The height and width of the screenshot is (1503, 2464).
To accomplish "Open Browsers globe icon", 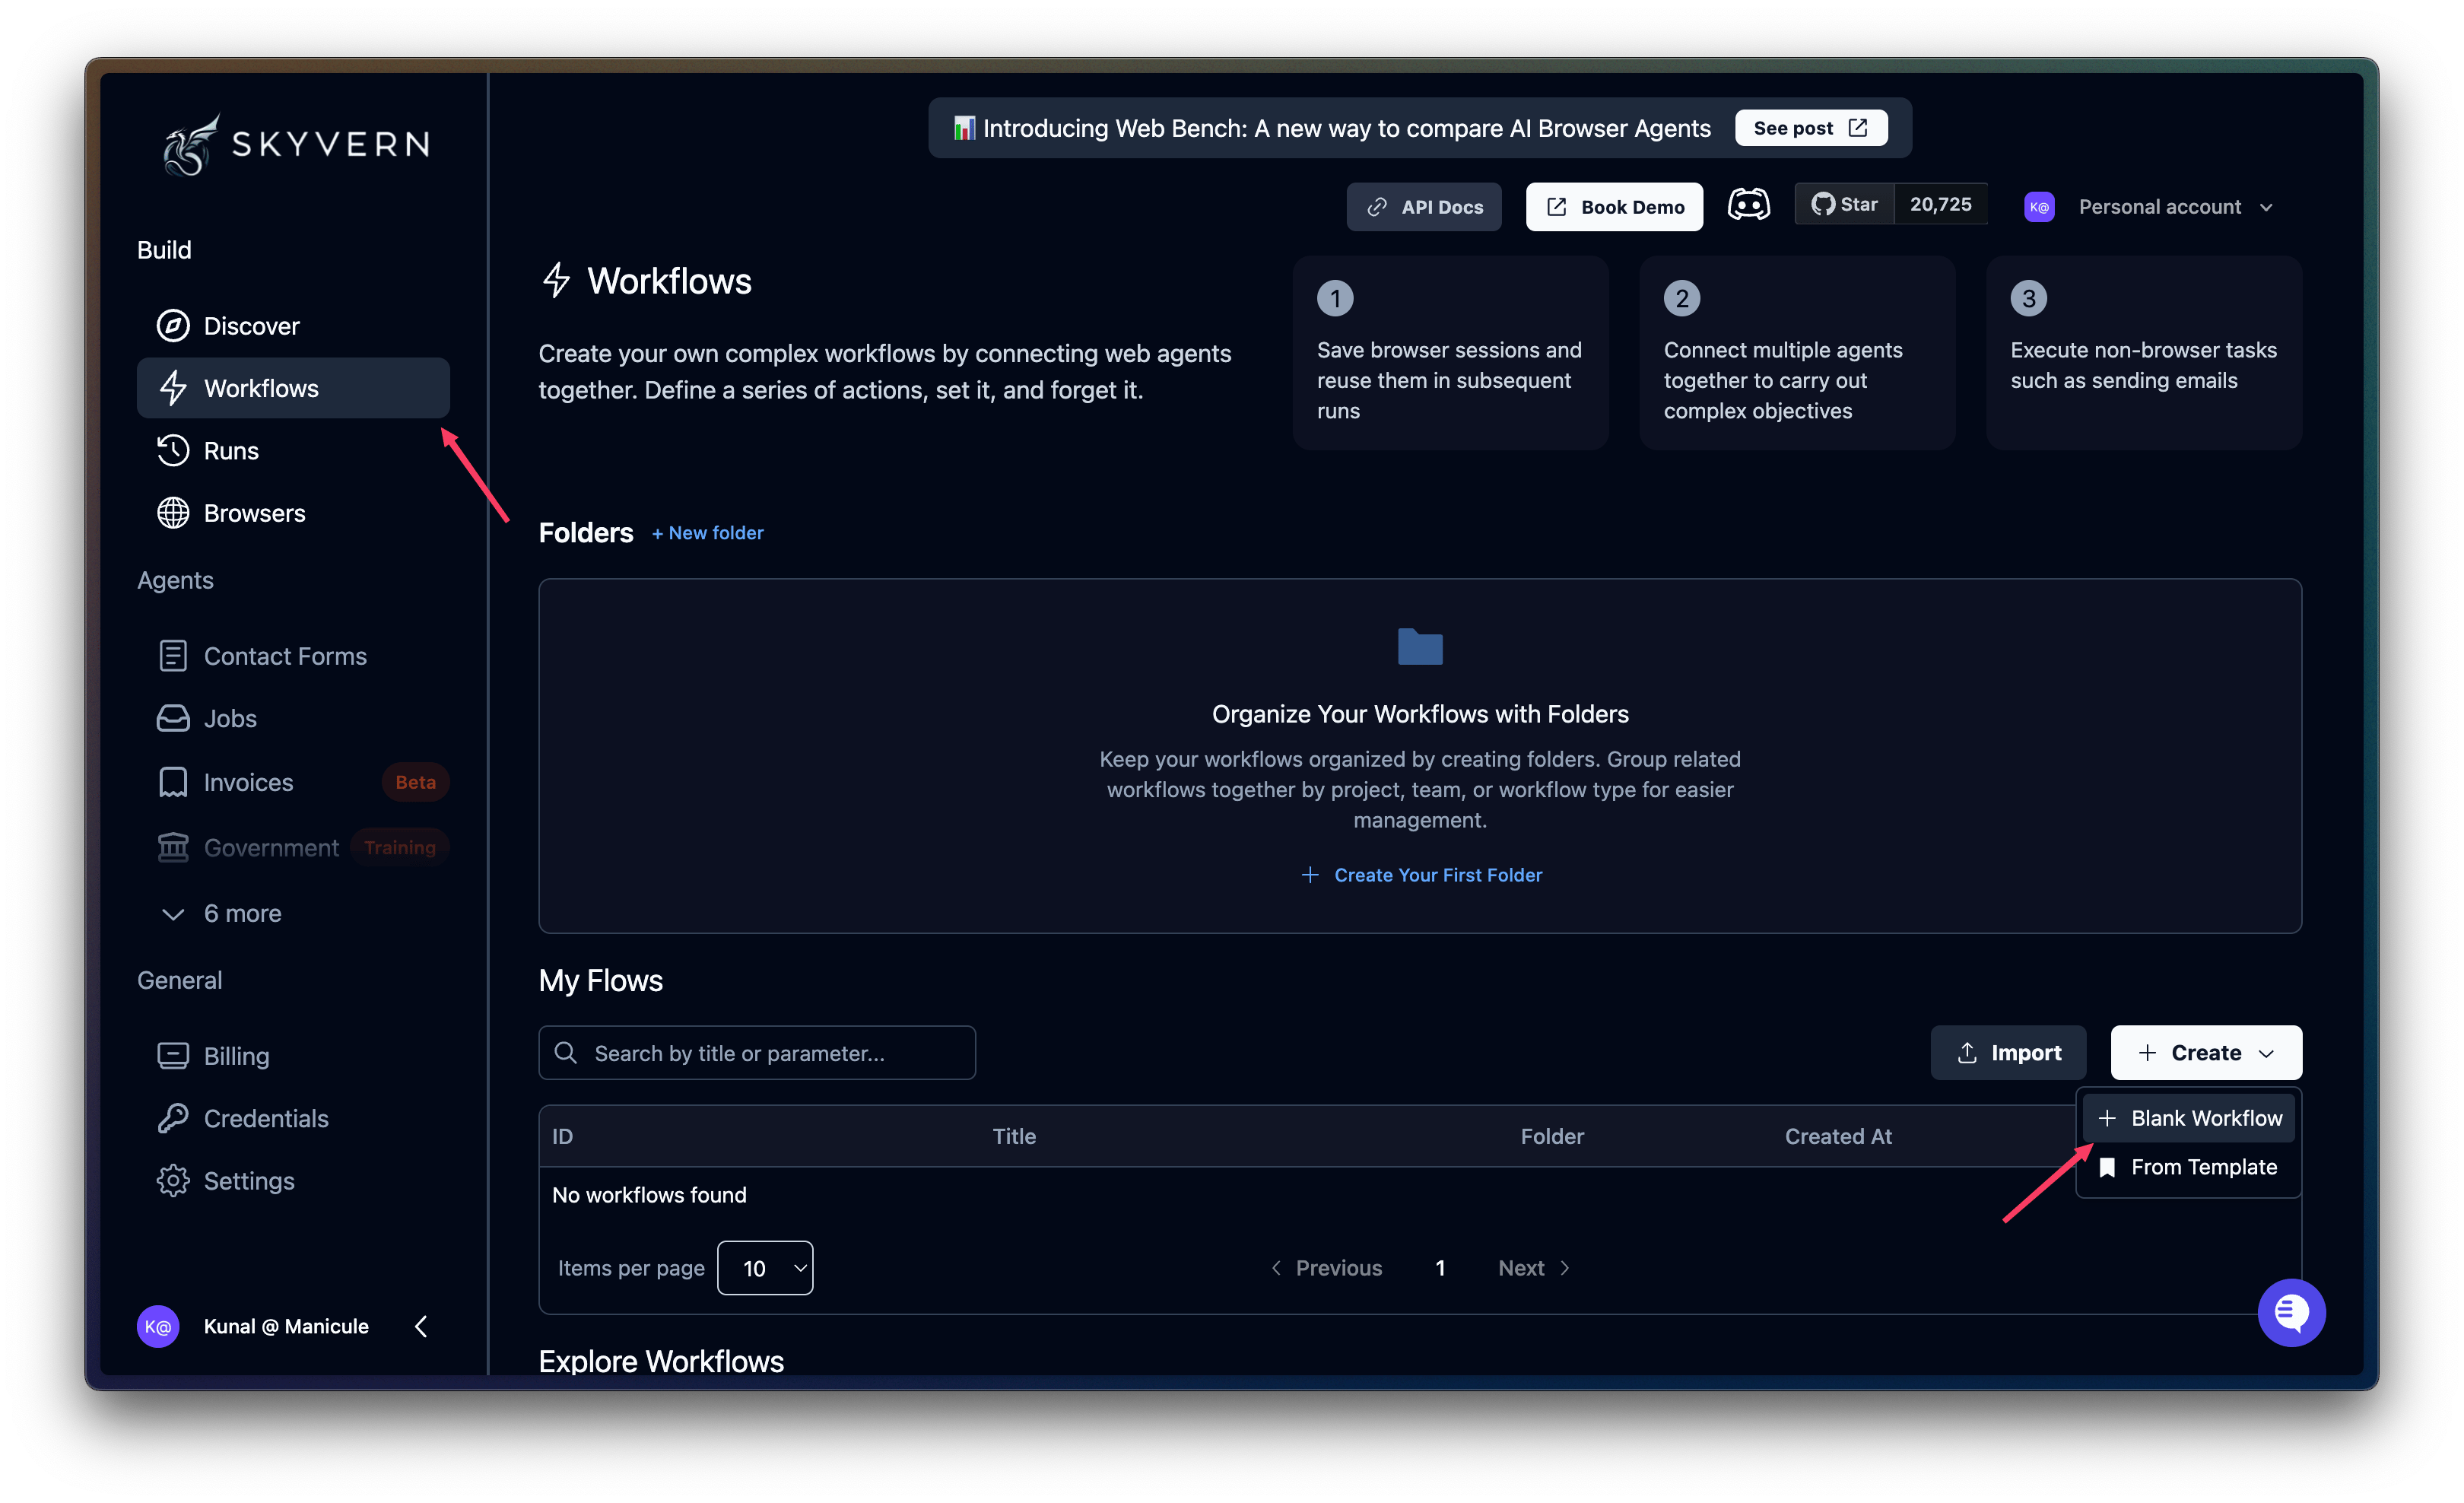I will (173, 513).
